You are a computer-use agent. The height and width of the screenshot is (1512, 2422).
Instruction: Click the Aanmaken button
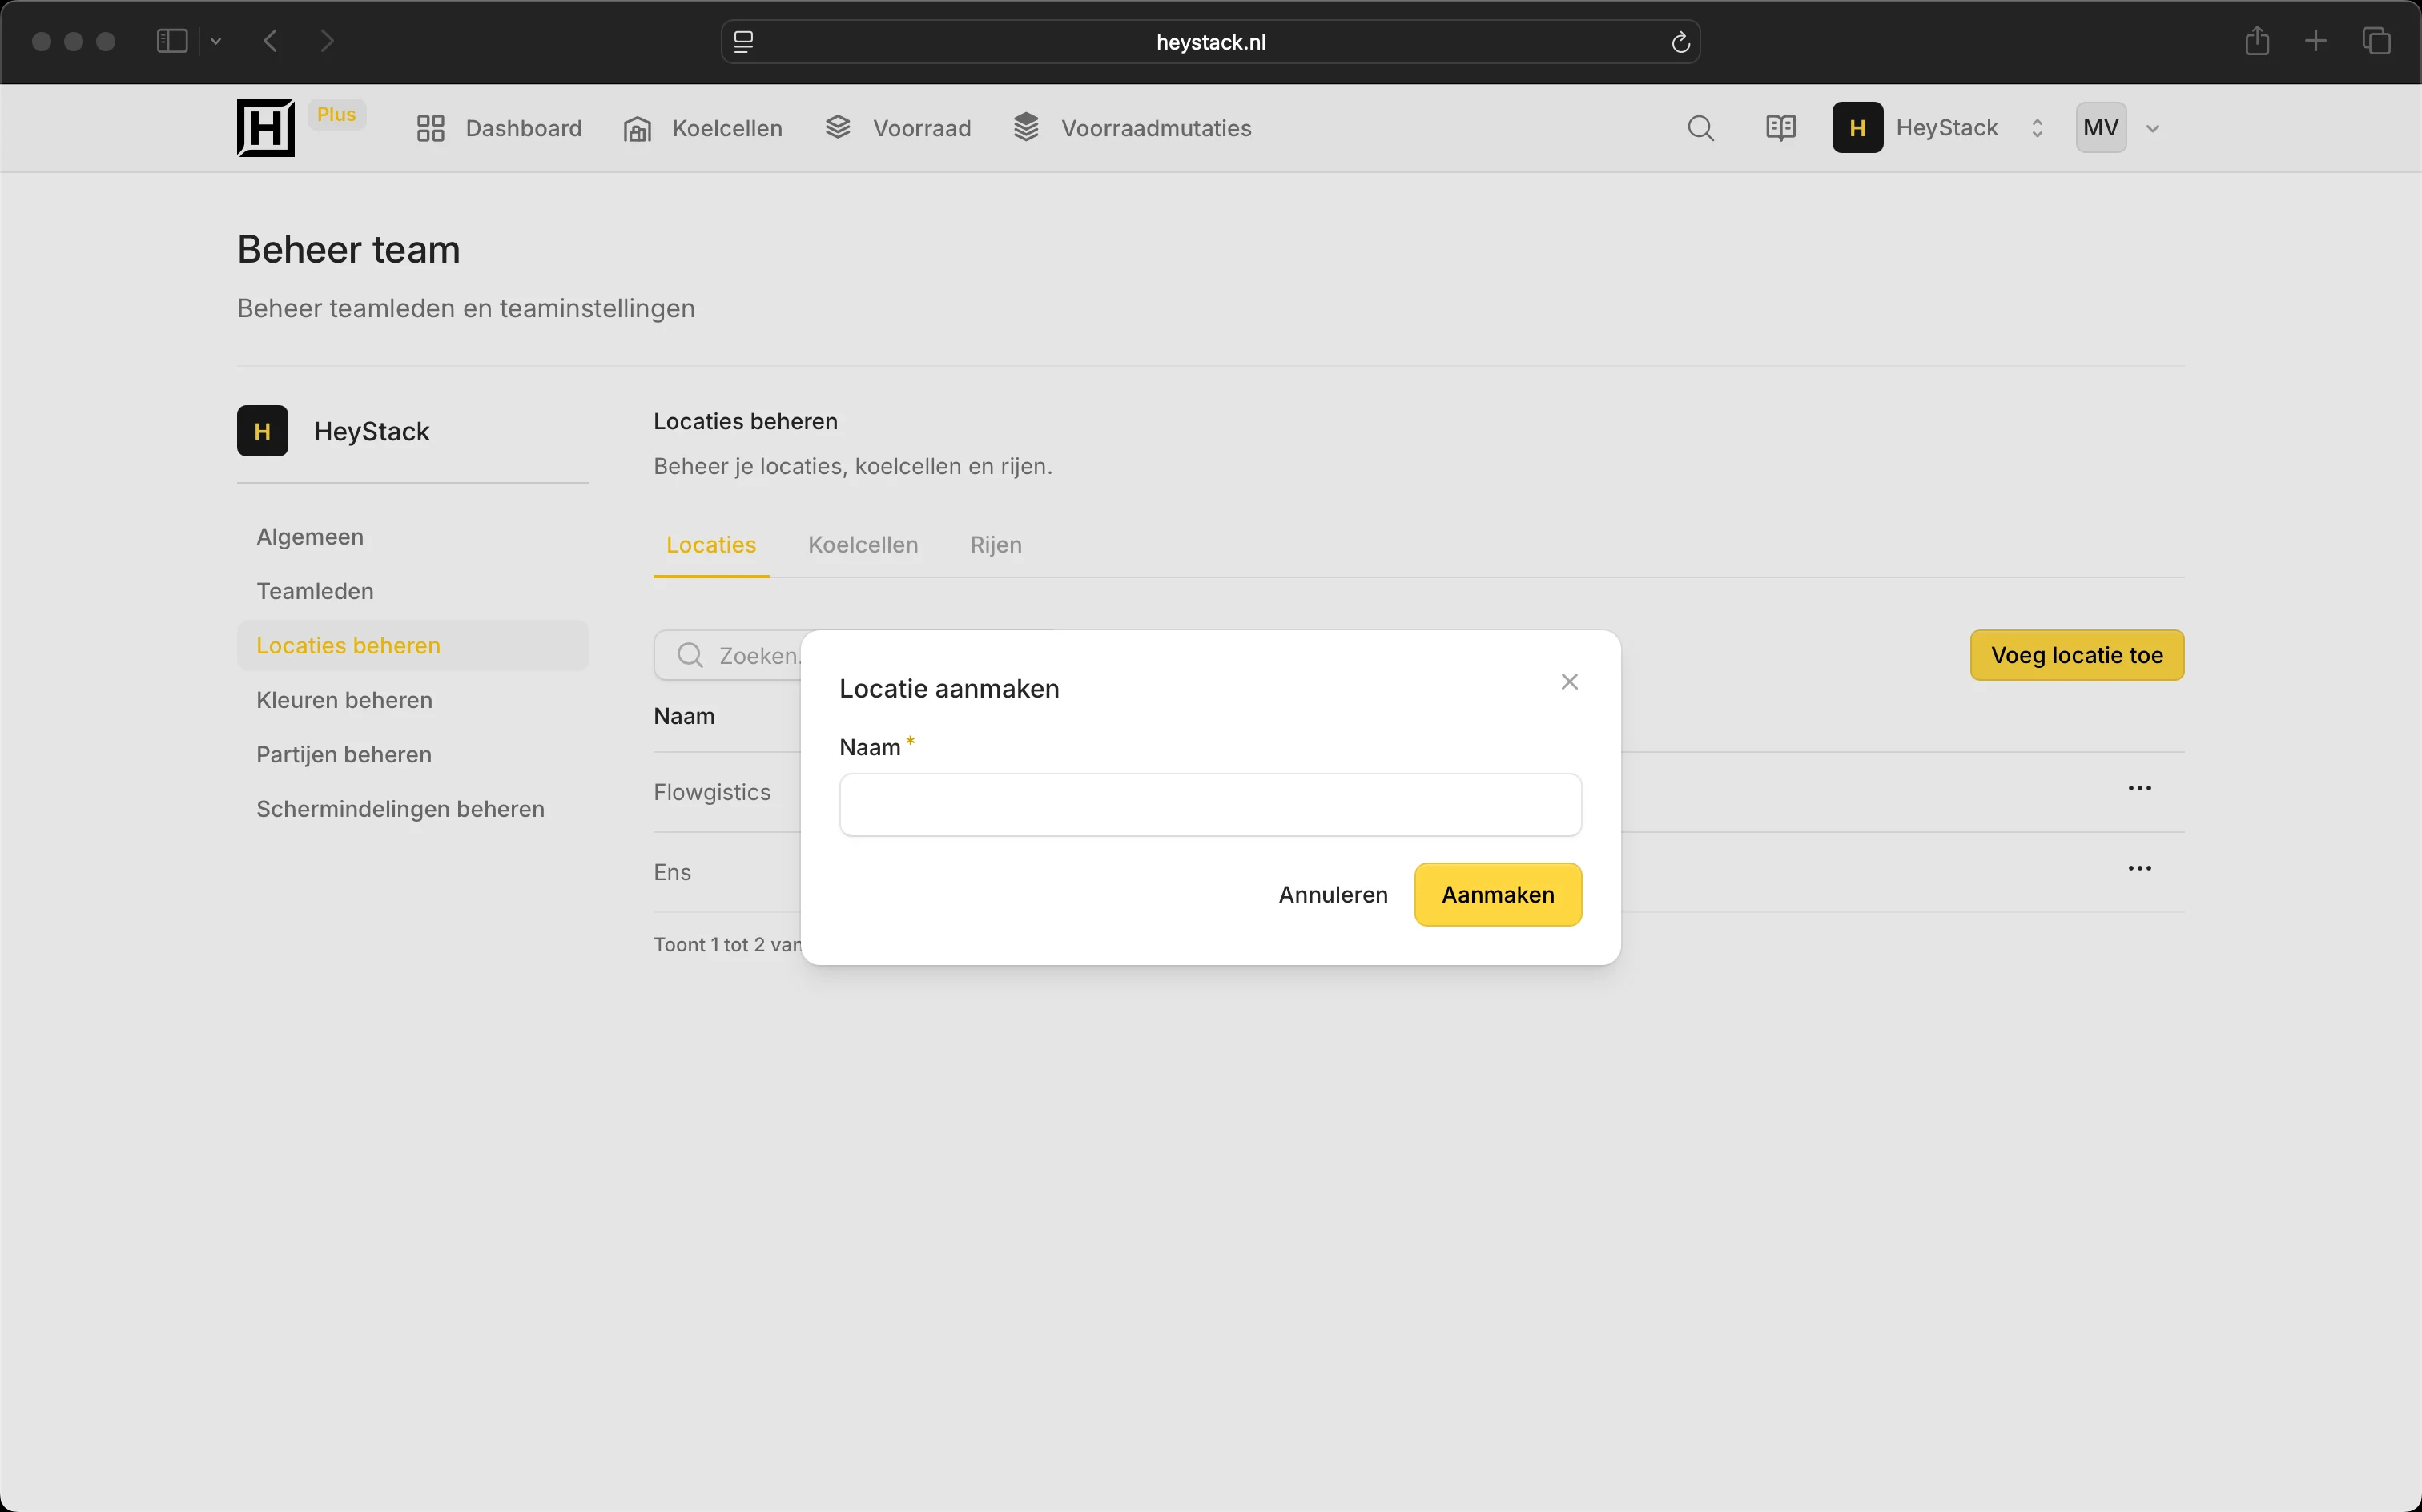click(x=1498, y=895)
